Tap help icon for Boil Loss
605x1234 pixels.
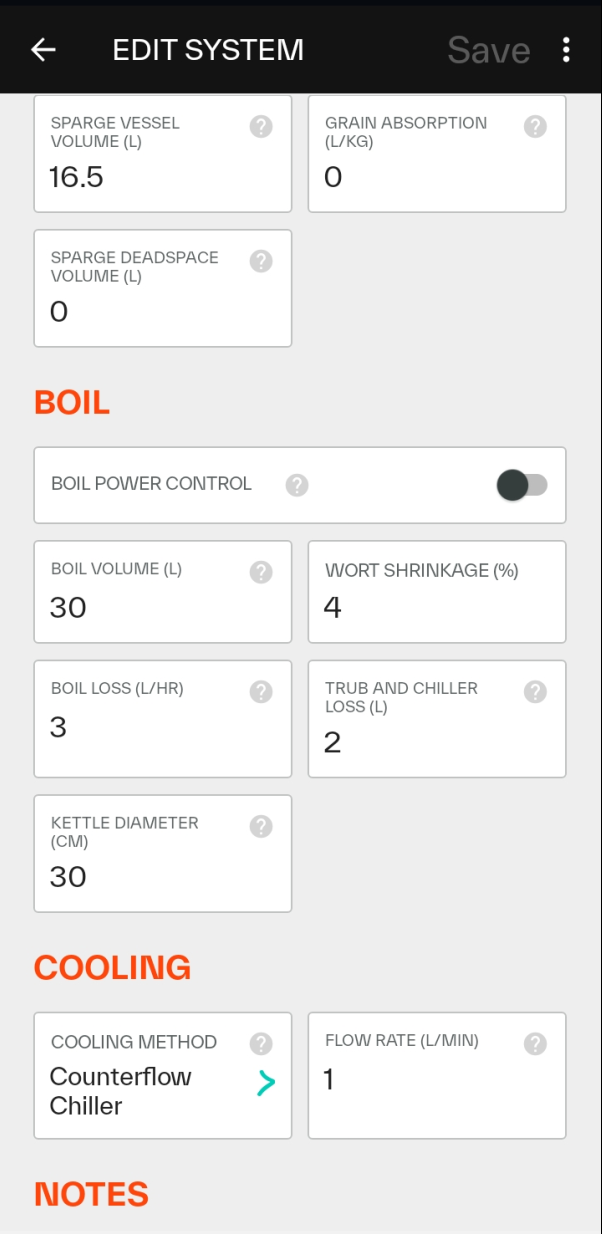coord(261,691)
